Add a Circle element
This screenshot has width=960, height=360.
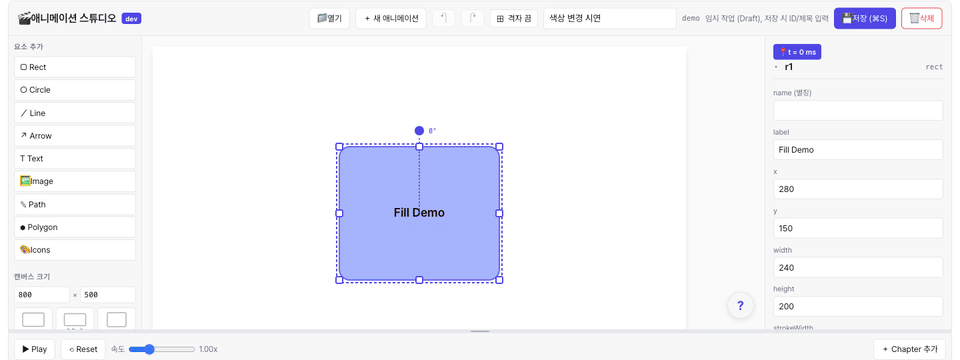(75, 90)
